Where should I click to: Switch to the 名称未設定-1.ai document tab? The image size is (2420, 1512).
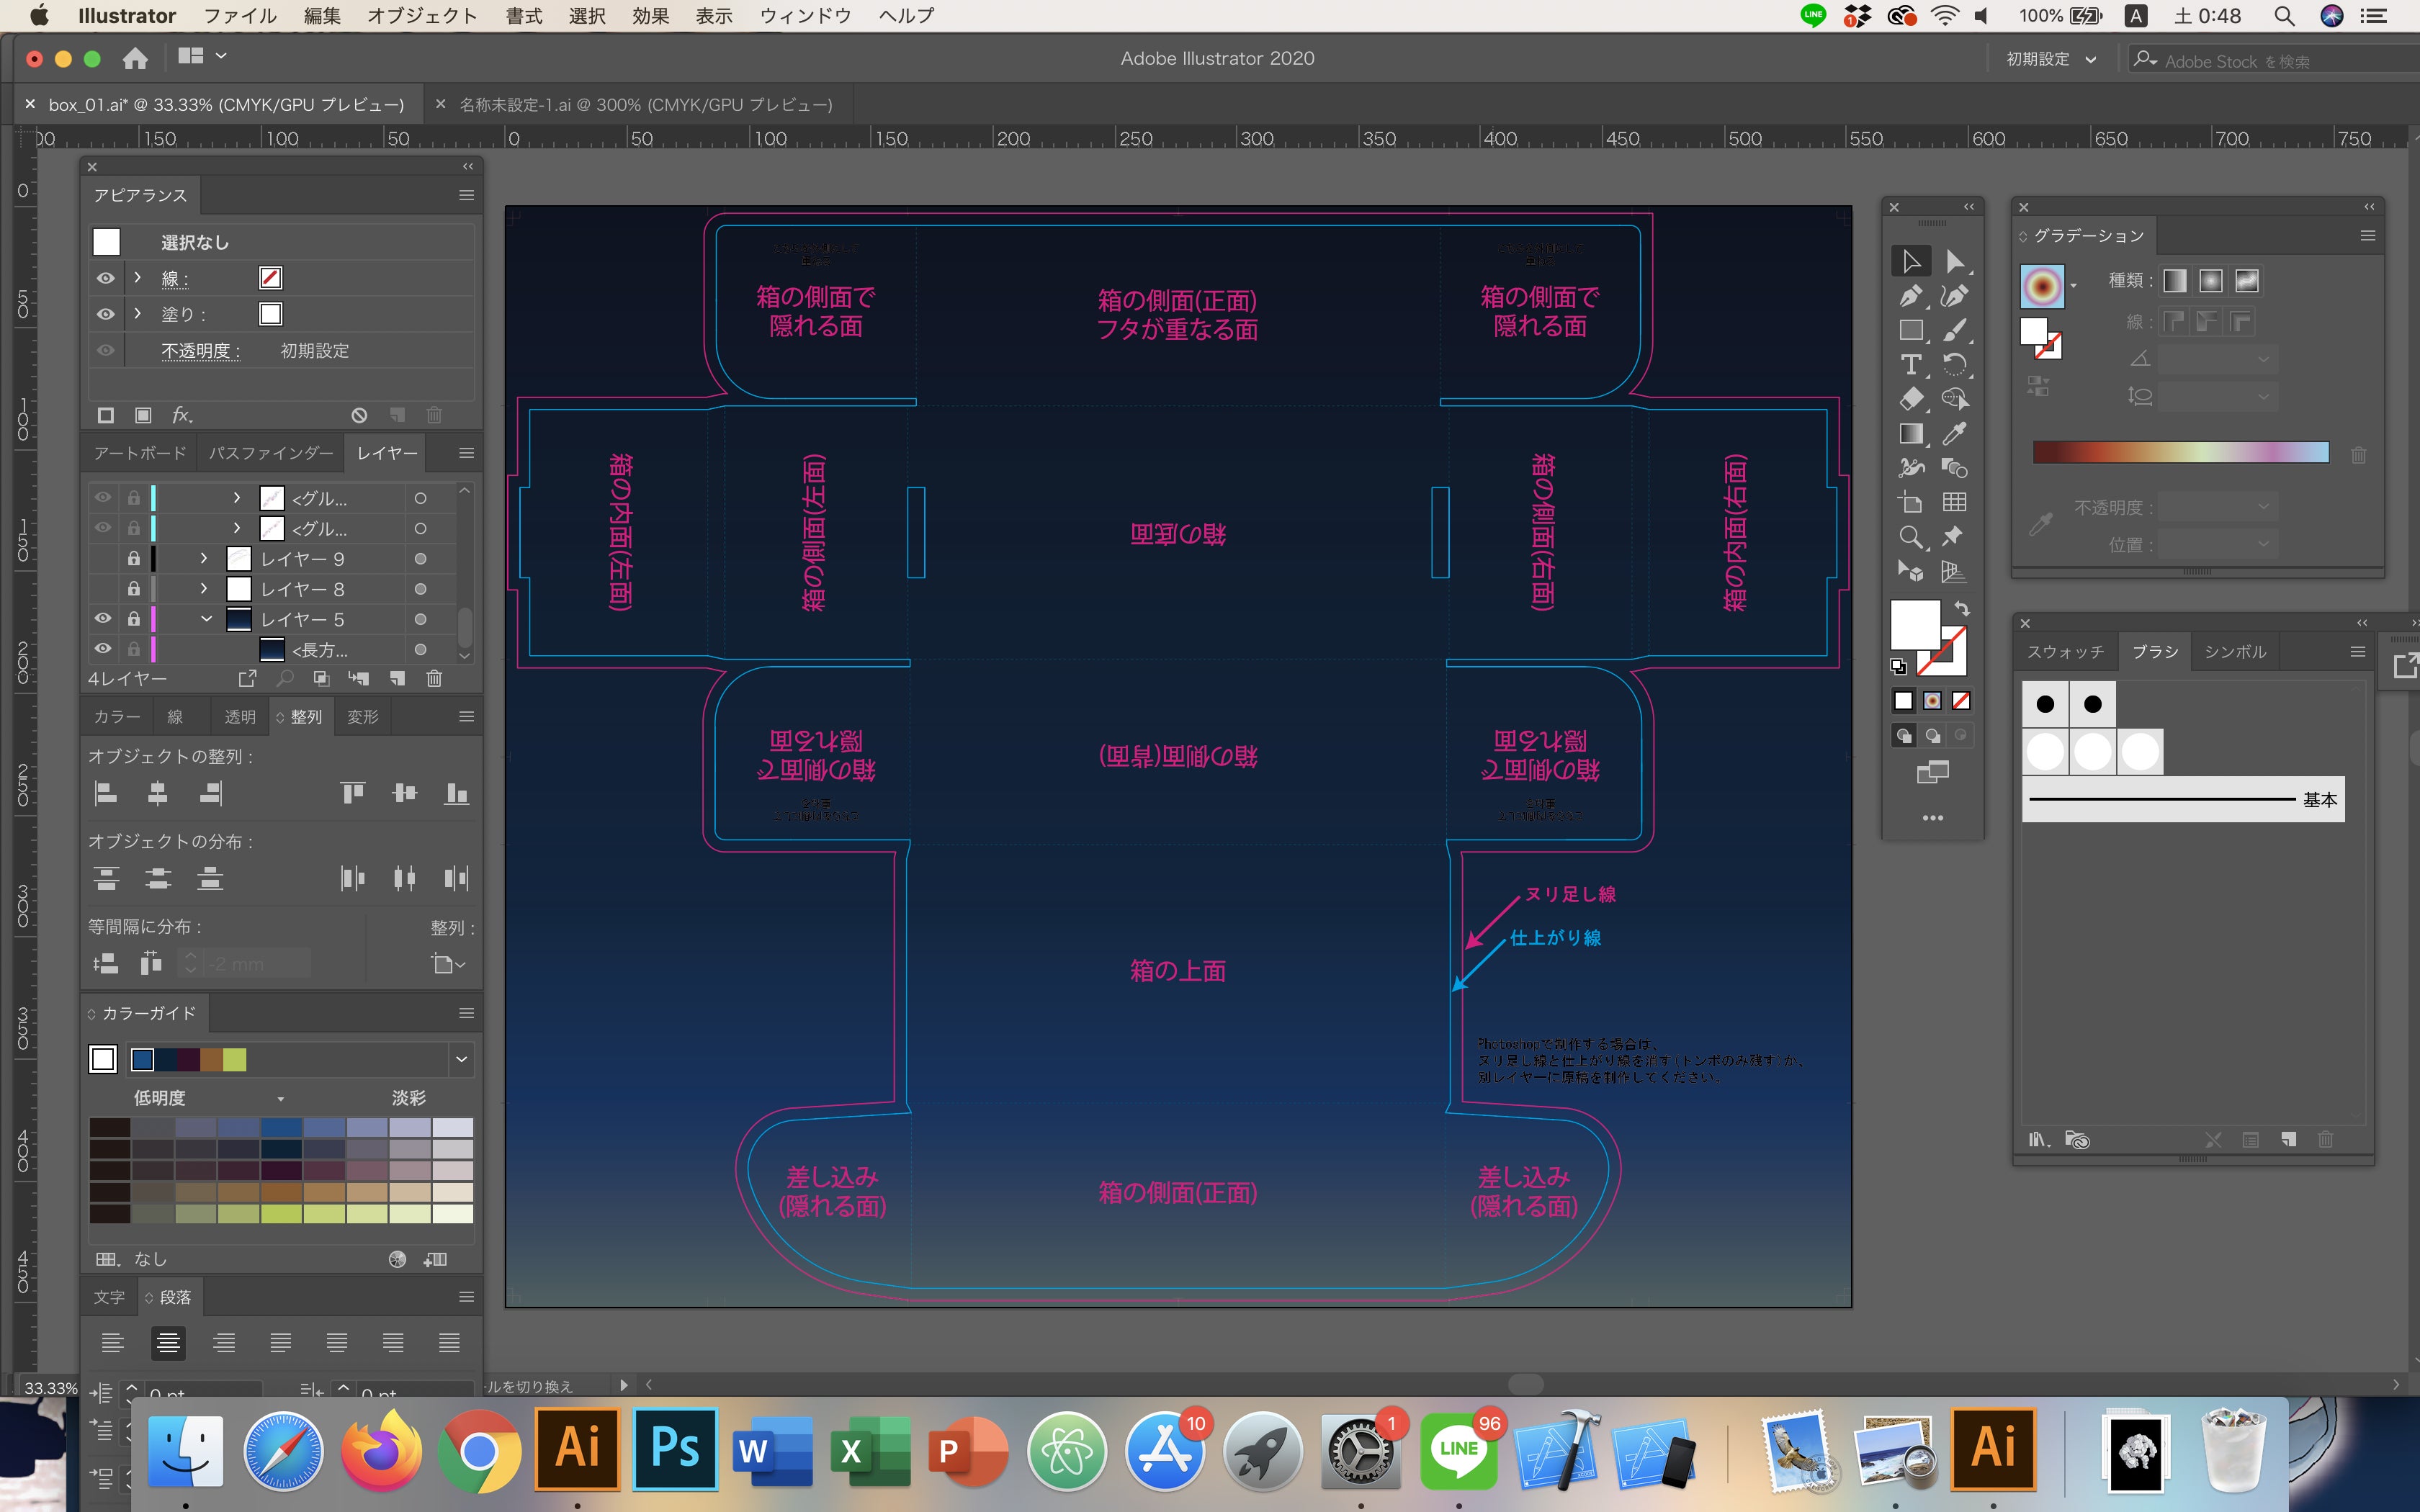pyautogui.click(x=645, y=105)
